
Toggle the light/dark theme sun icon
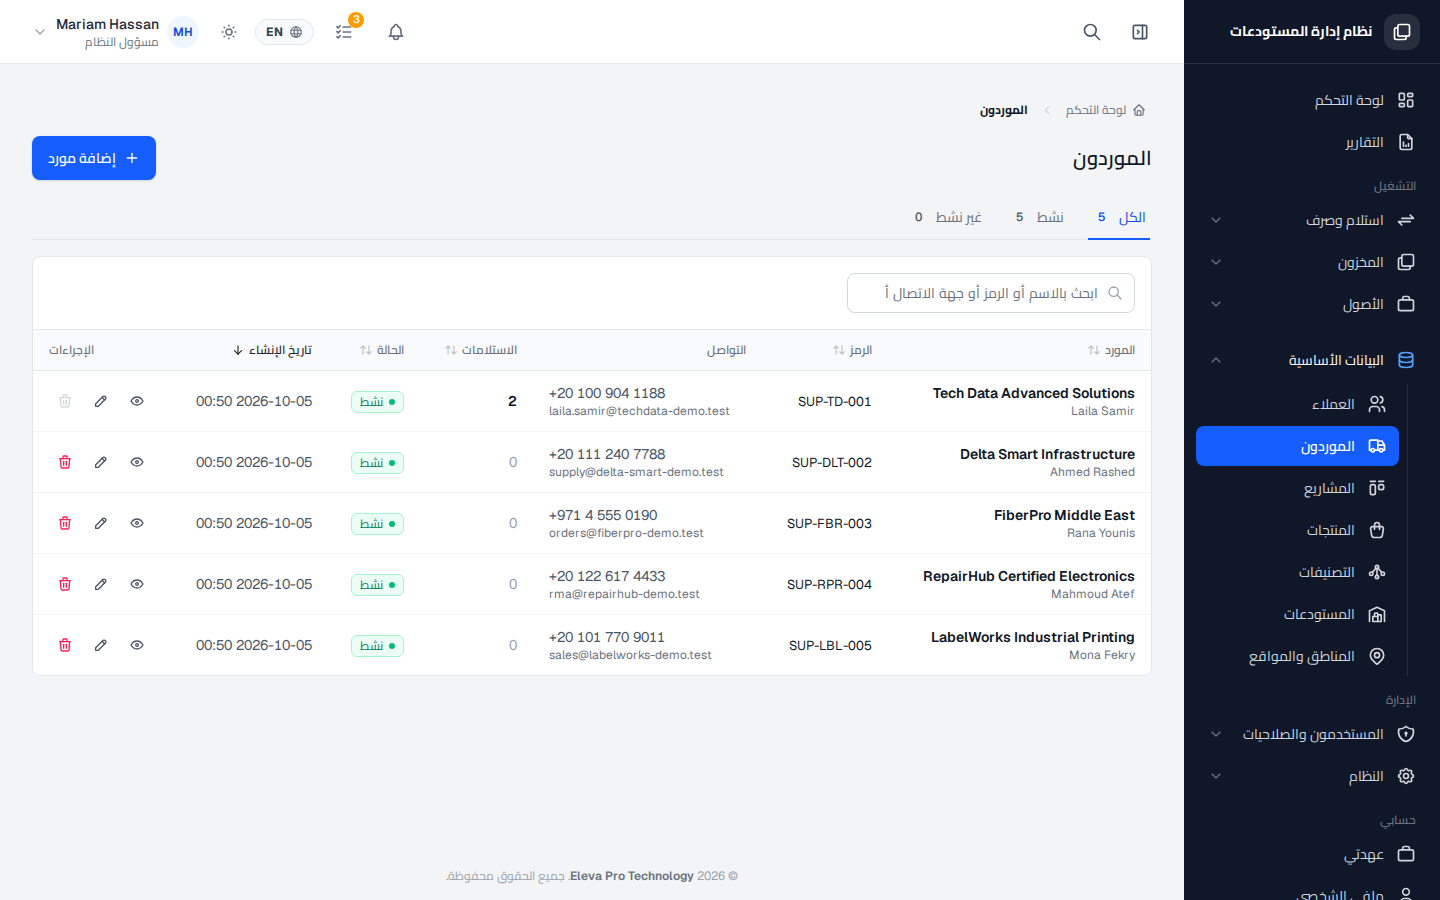click(x=229, y=32)
